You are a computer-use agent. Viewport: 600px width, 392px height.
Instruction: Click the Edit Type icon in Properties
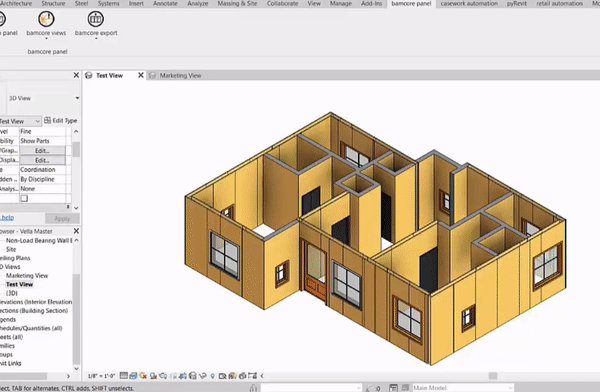point(47,120)
